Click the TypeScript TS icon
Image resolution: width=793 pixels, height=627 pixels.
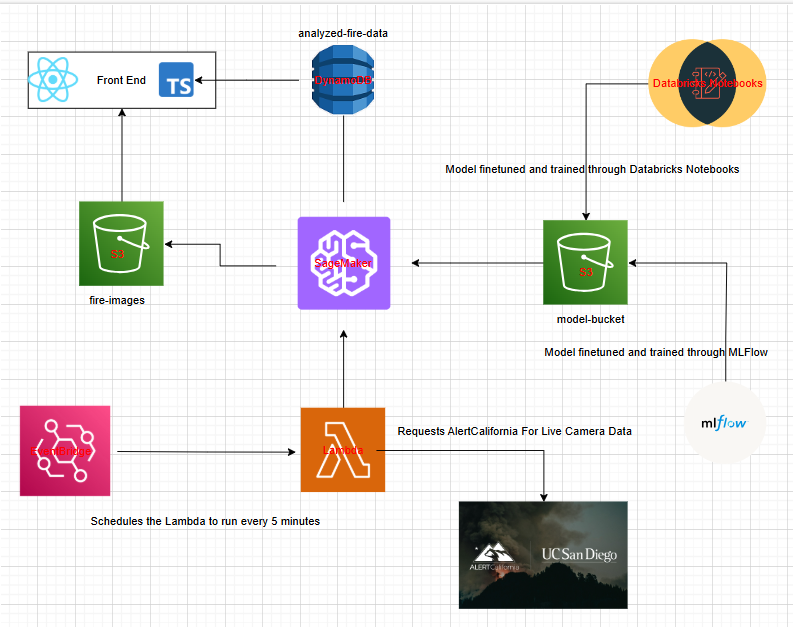click(176, 79)
